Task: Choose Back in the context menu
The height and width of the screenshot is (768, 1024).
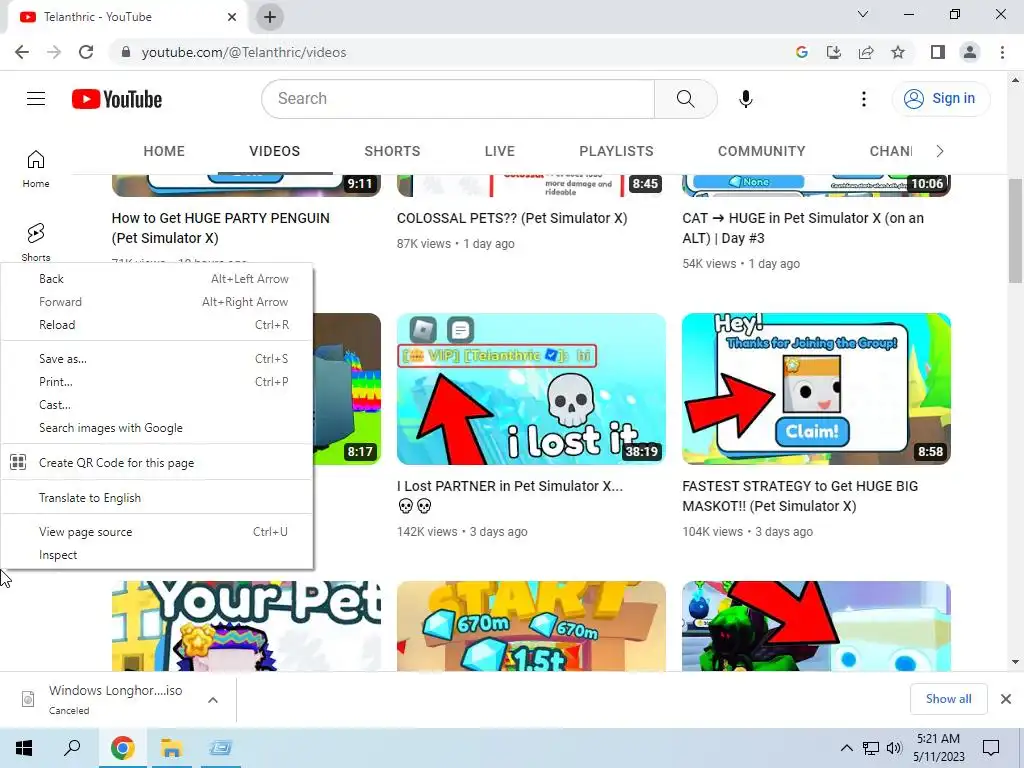Action: point(157,279)
